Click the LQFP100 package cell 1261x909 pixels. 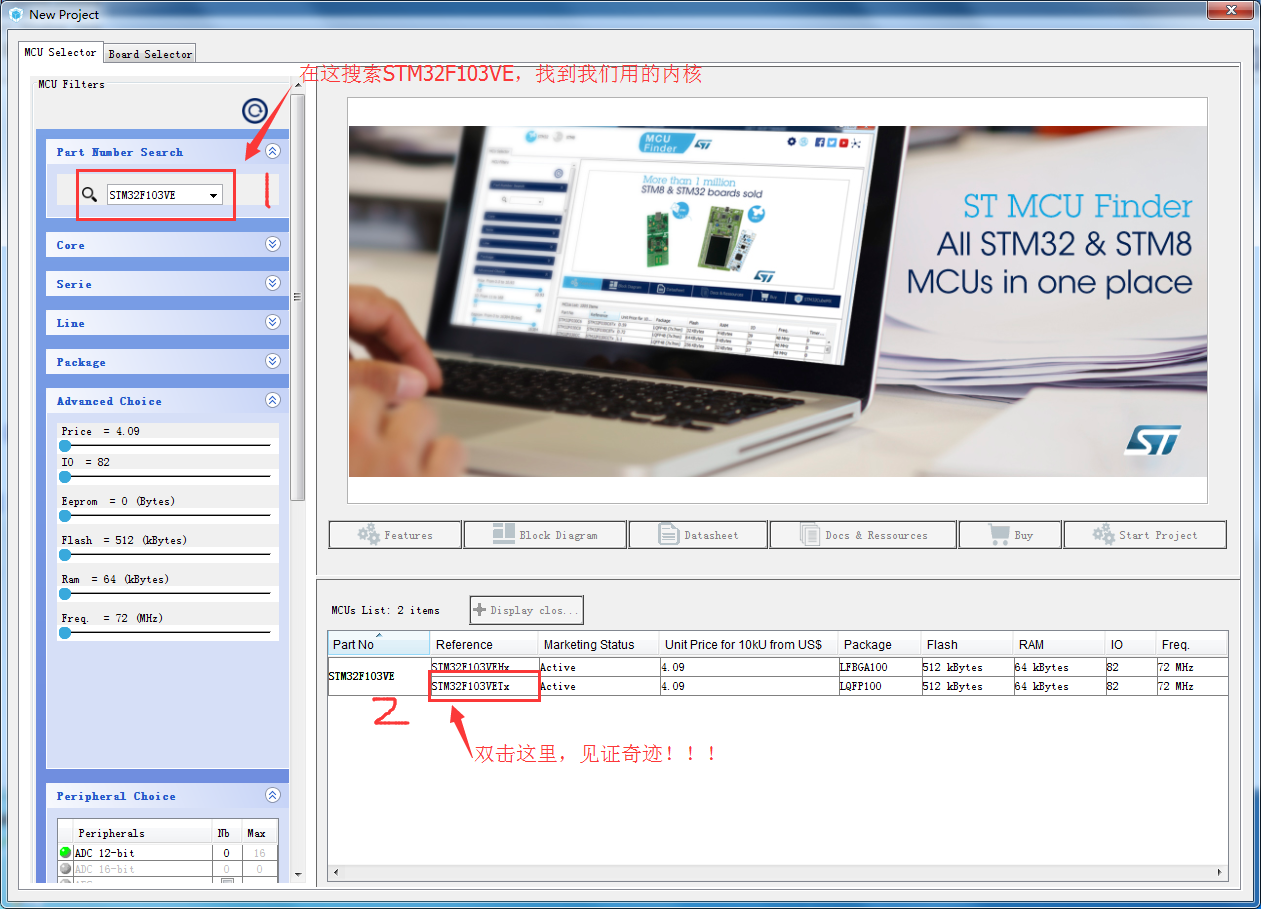[879, 687]
